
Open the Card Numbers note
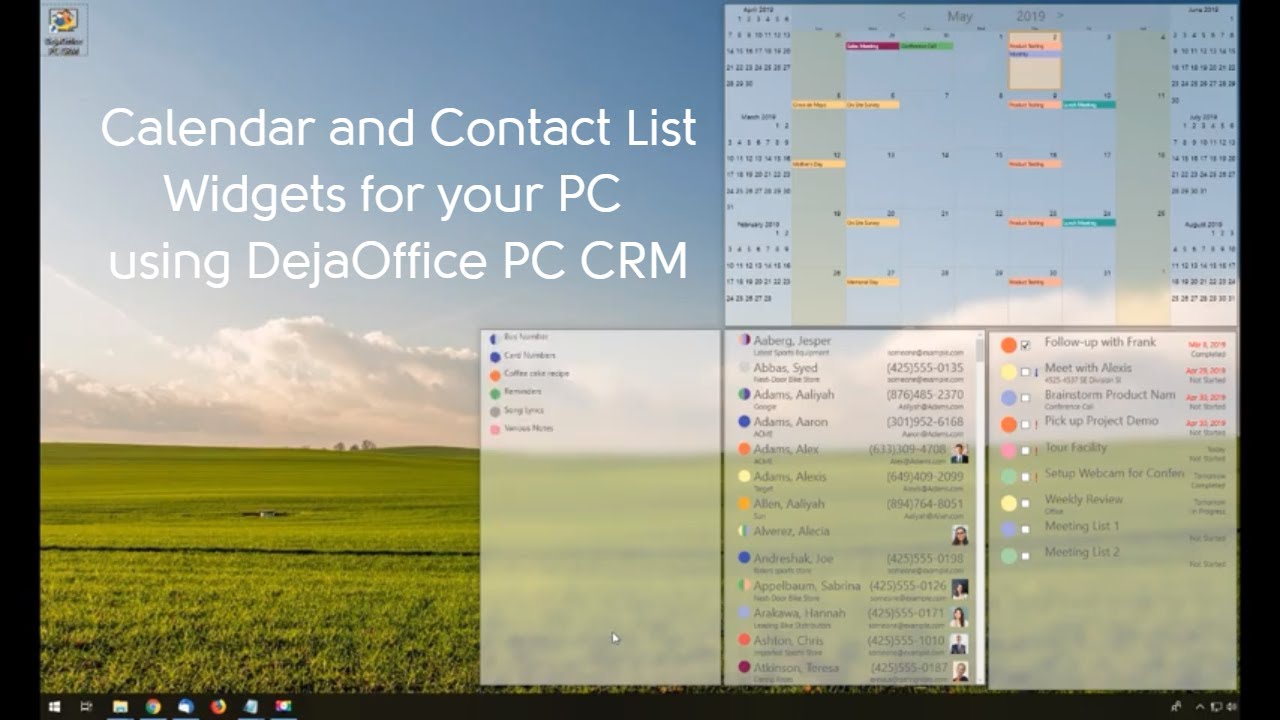coord(530,355)
